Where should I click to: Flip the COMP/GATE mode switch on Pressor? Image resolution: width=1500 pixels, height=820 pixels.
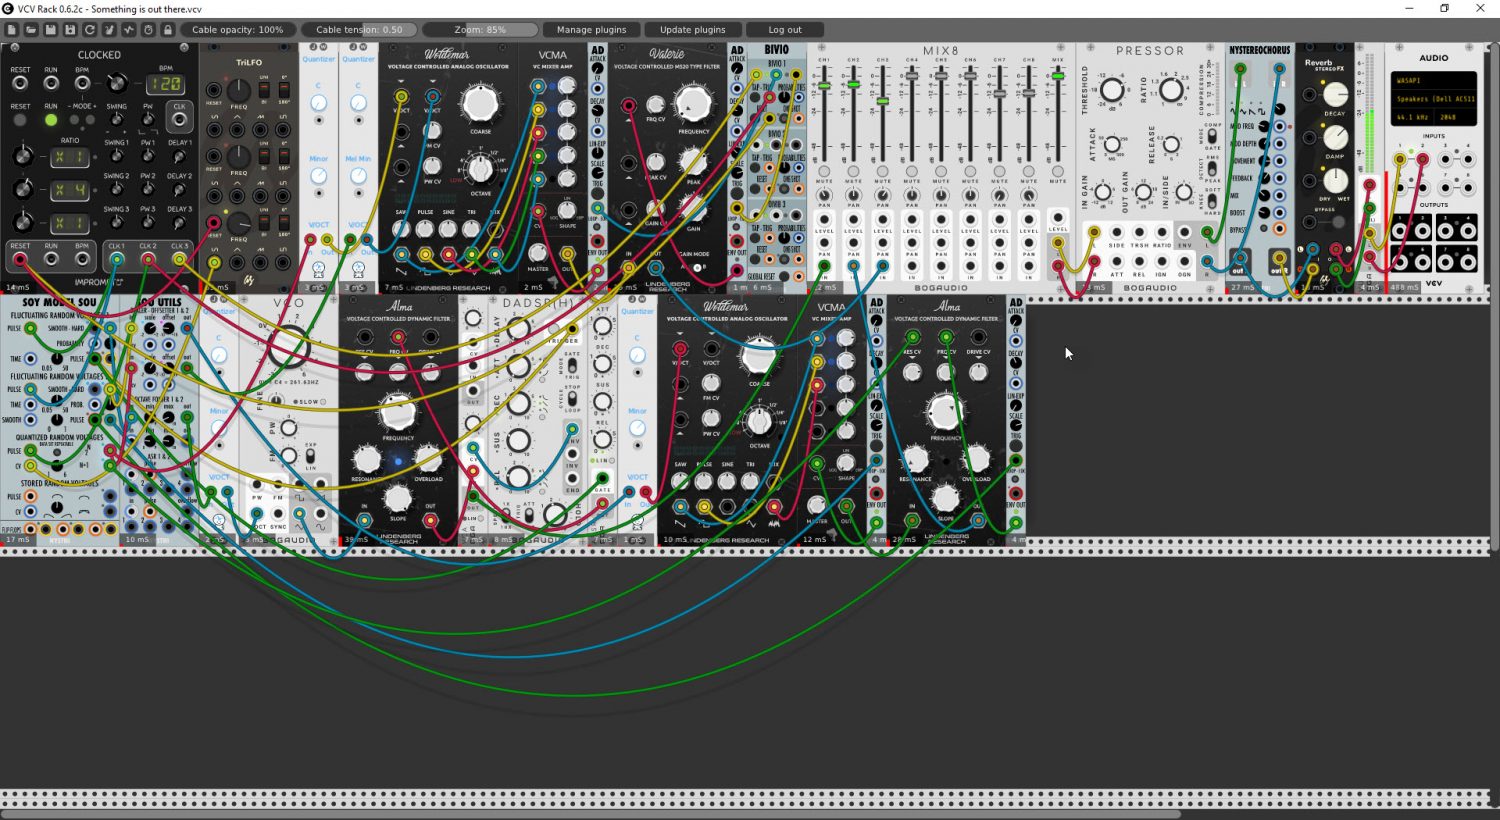pos(1212,136)
